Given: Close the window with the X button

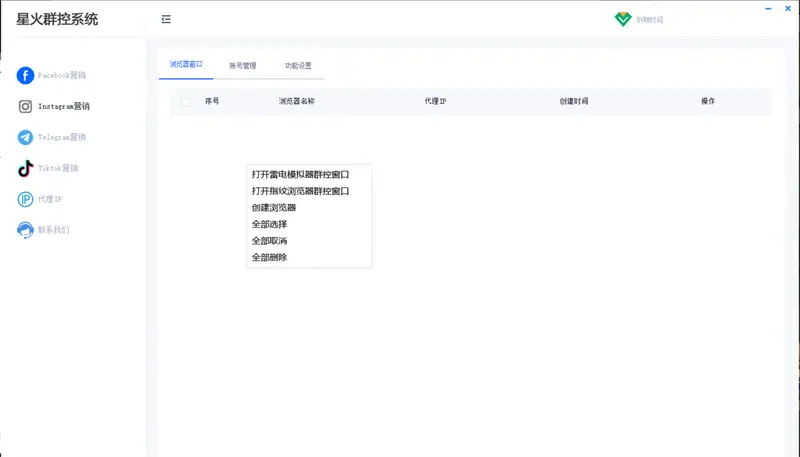Looking at the screenshot, I should 788,9.
